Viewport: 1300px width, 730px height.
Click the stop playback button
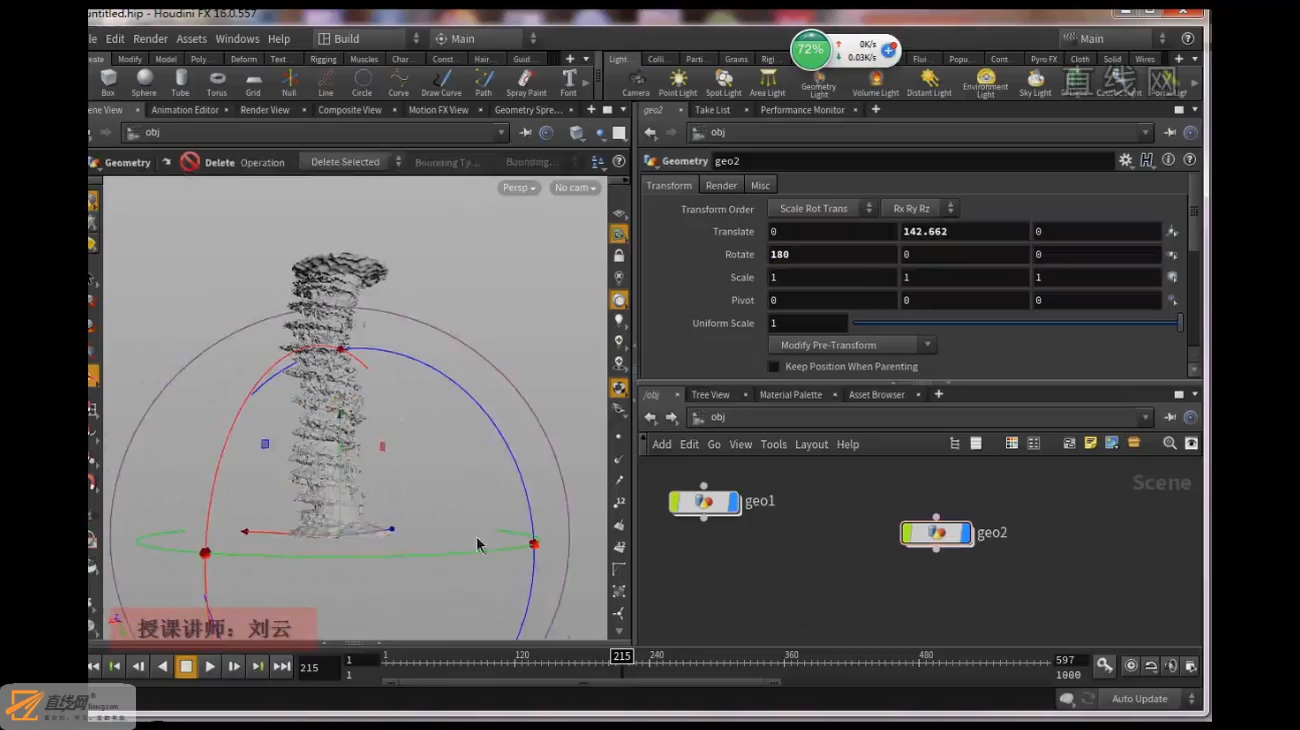point(186,667)
